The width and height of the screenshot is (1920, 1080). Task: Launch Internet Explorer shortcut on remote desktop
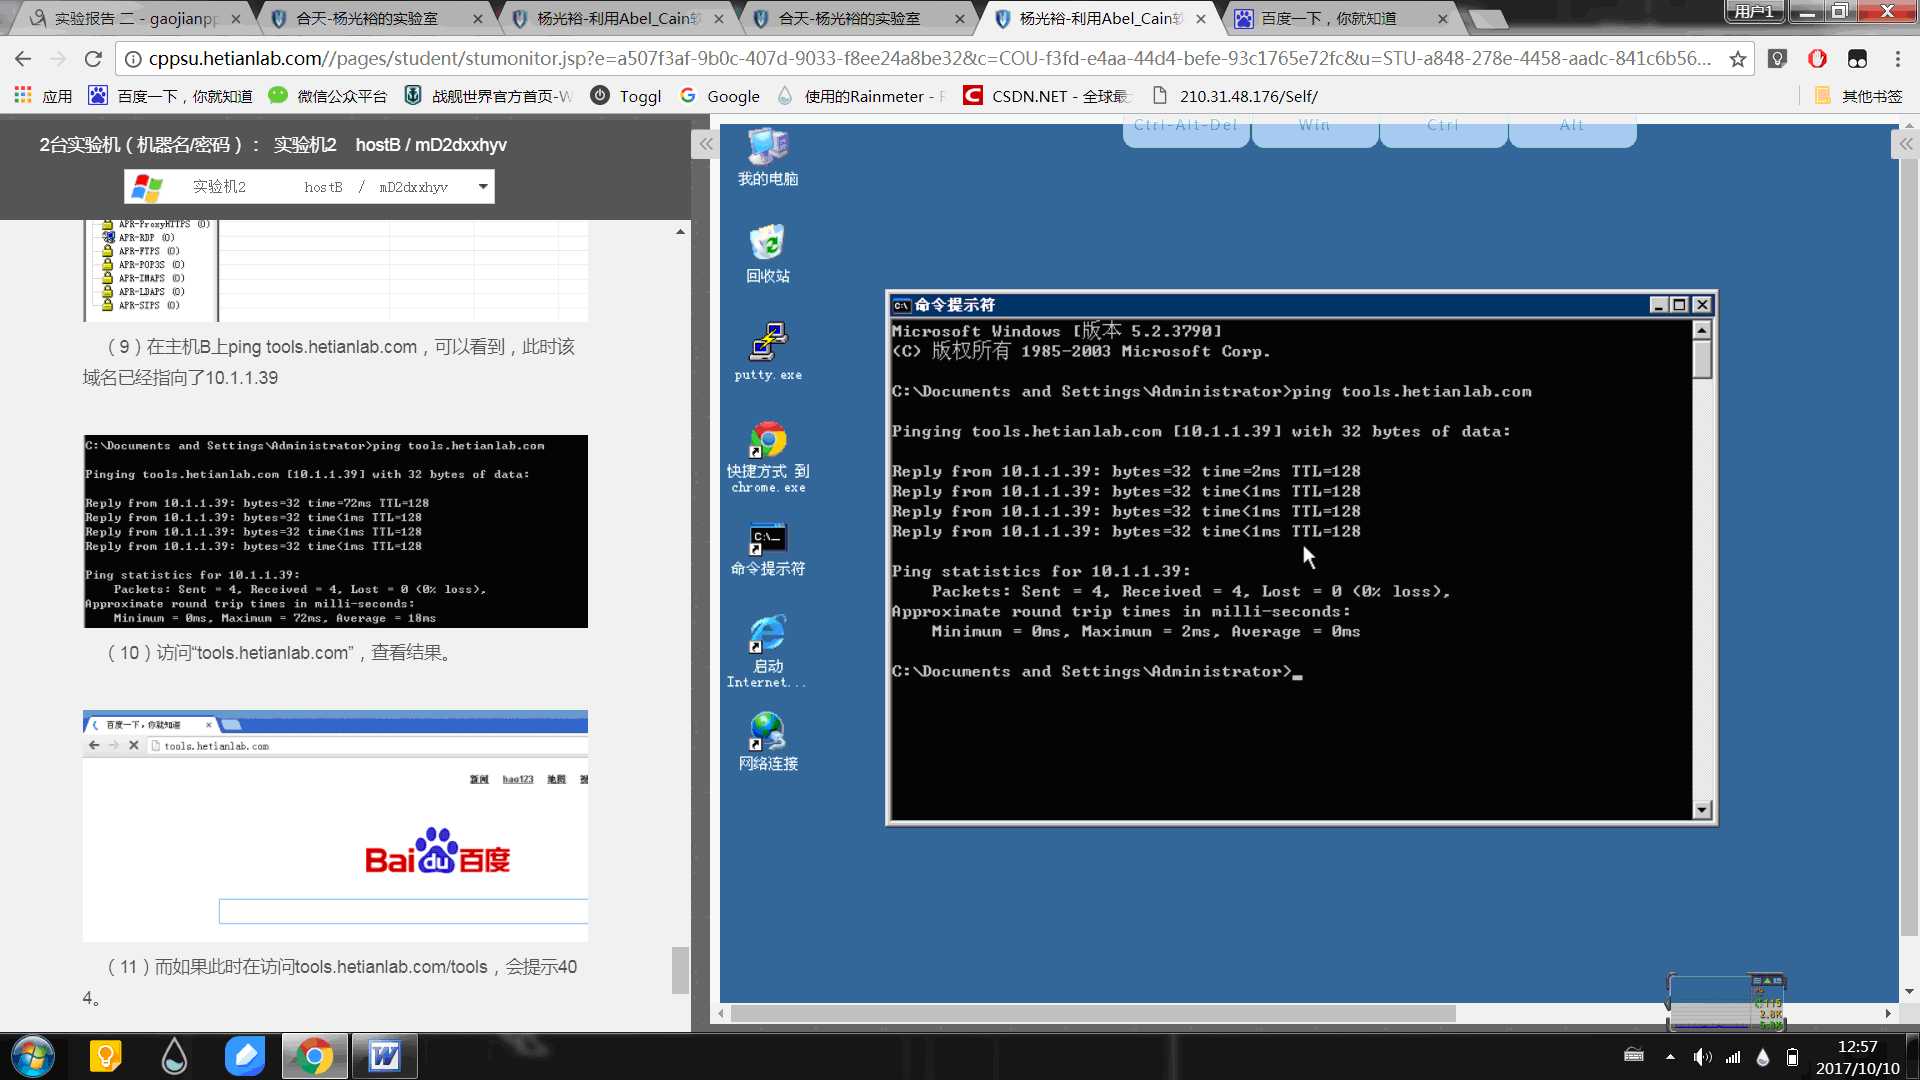pyautogui.click(x=768, y=651)
